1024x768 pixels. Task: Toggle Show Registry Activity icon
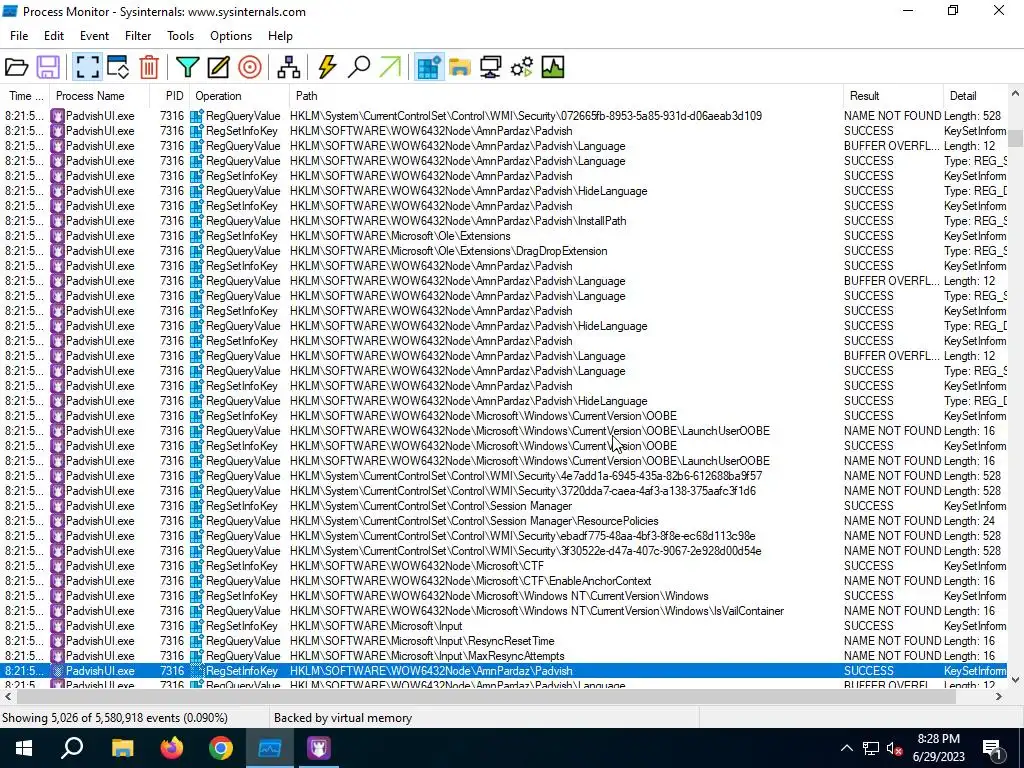tap(429, 67)
